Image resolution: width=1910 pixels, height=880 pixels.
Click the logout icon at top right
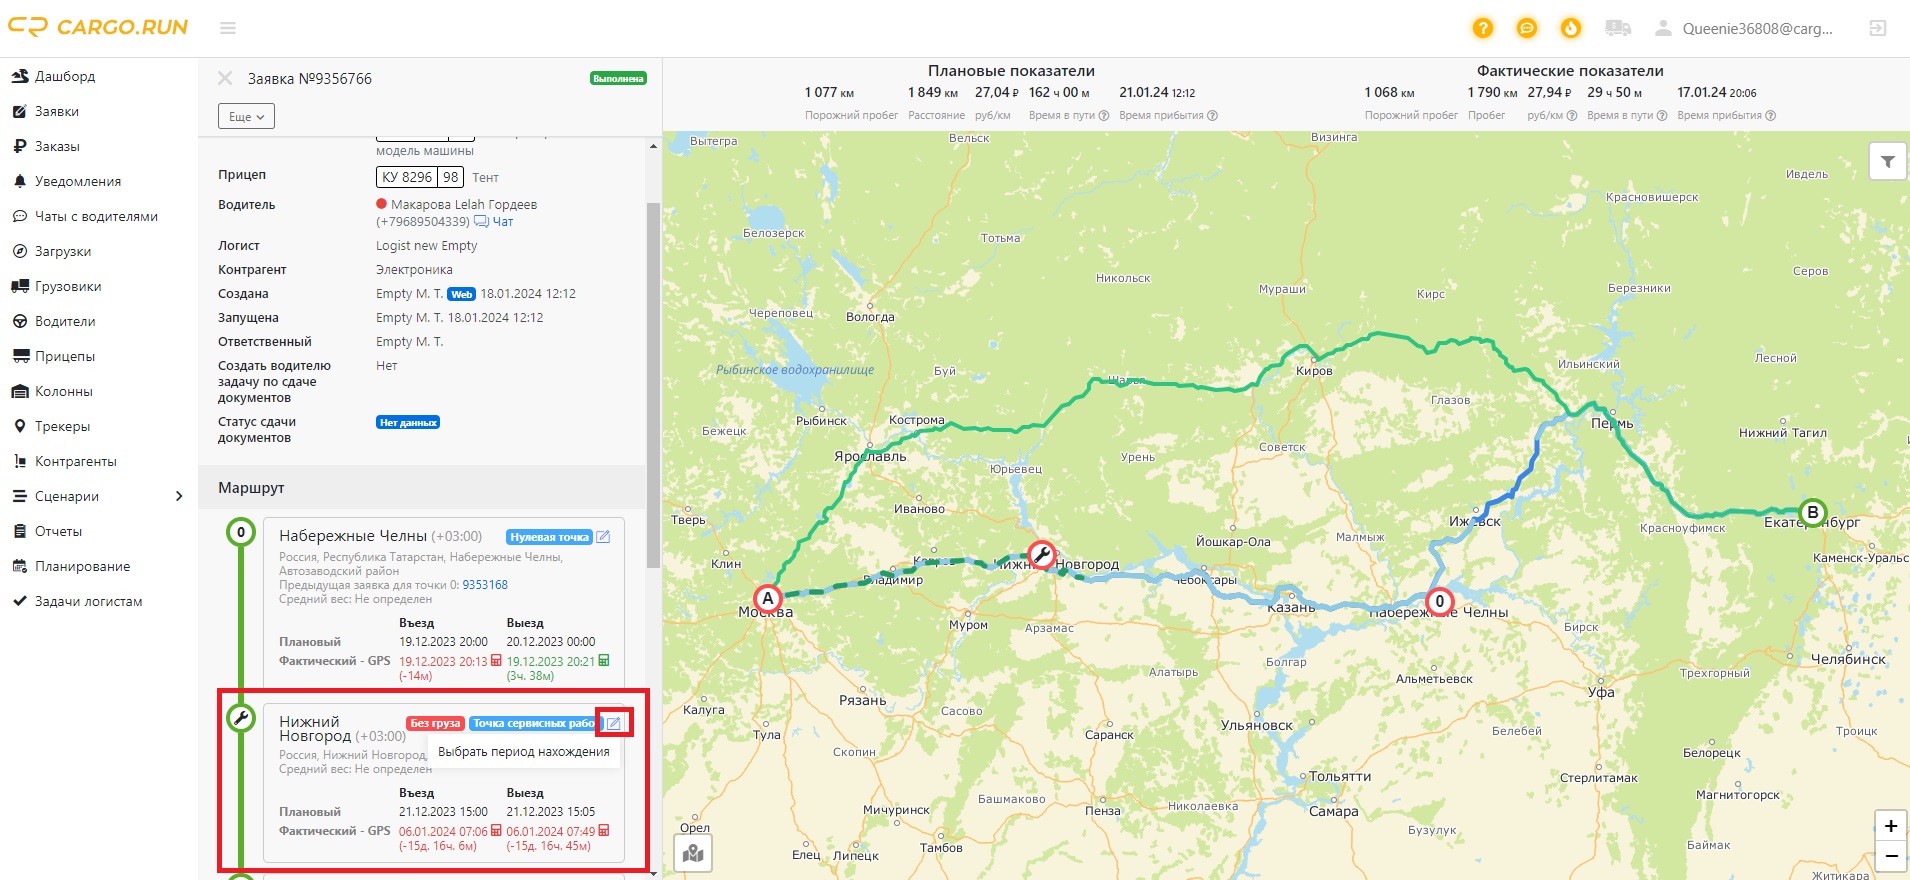[x=1877, y=28]
